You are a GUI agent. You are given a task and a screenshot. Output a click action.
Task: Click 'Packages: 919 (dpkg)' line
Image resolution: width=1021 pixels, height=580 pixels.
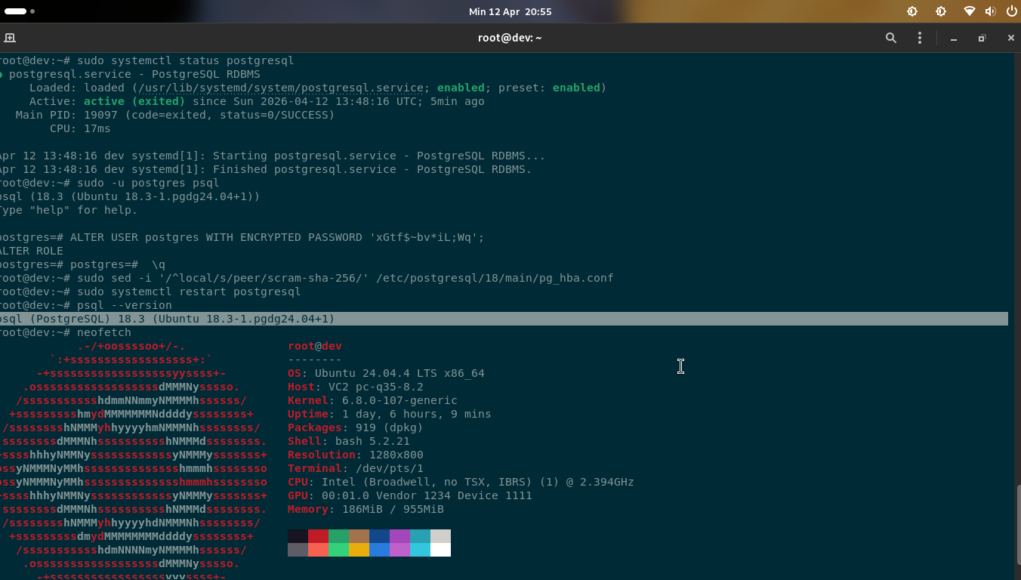tap(356, 428)
